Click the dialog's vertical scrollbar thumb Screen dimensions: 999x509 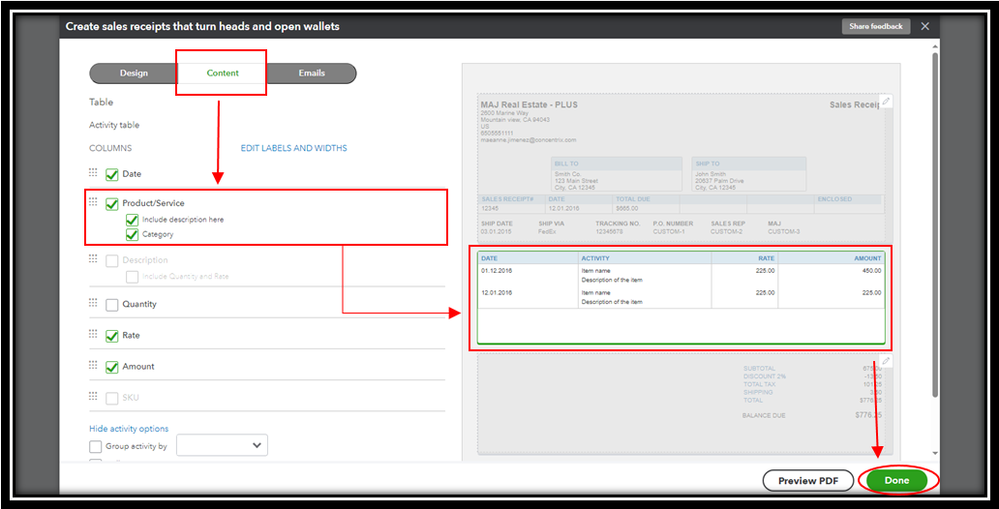click(x=935, y=223)
